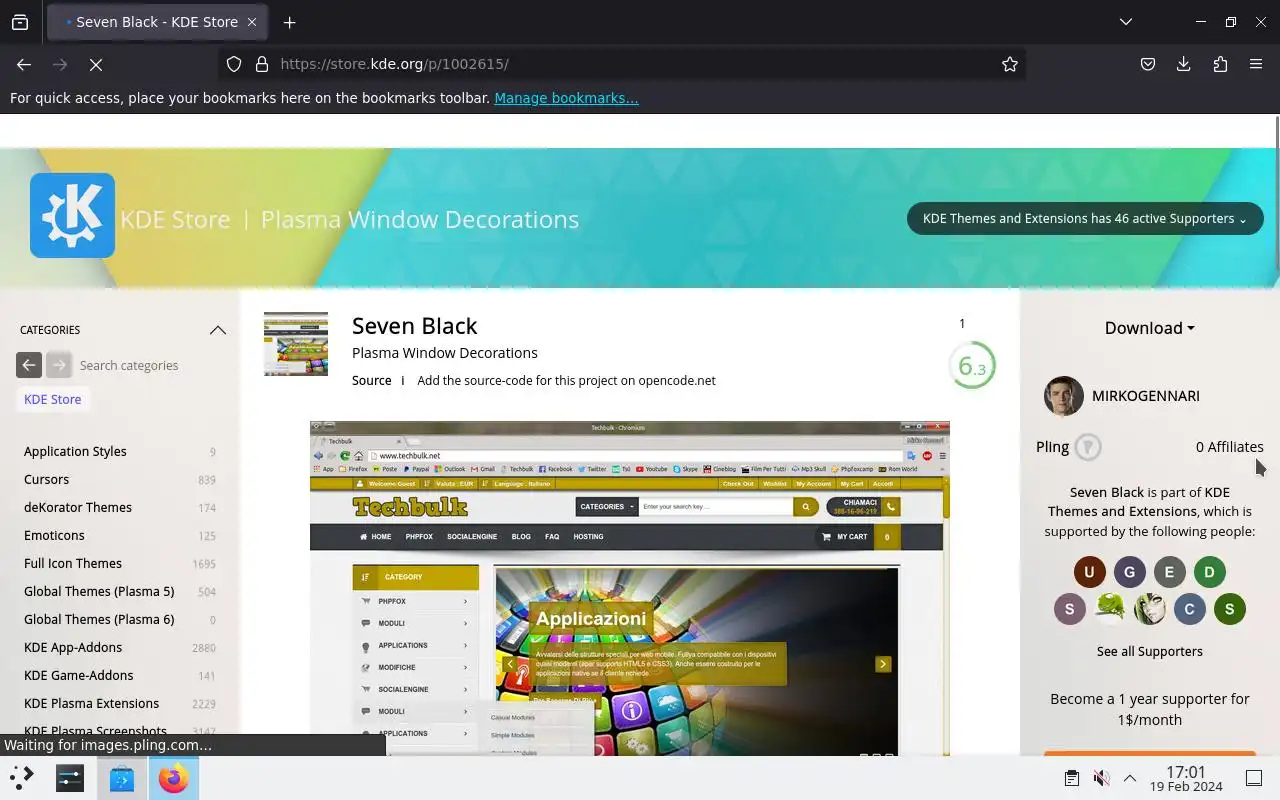Open the Application Styles category
The height and width of the screenshot is (800, 1280).
coord(75,451)
